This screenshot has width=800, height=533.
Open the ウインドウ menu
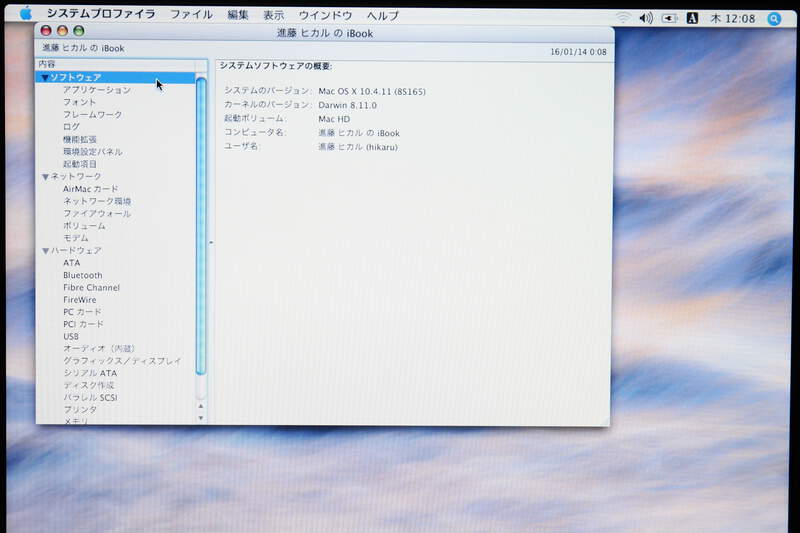pyautogui.click(x=325, y=15)
